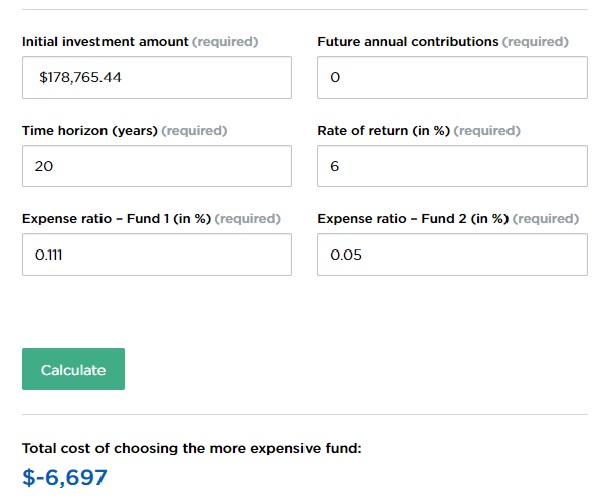Click the "Expense ratio – Fund 2" label

click(414, 218)
